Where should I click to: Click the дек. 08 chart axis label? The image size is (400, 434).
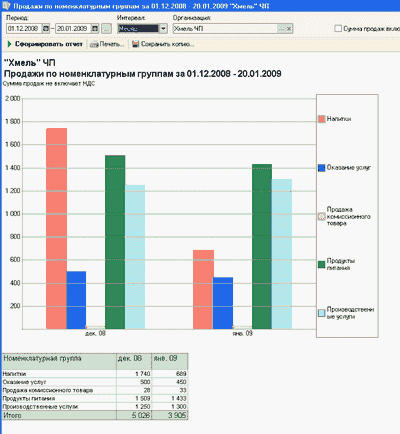[95, 333]
